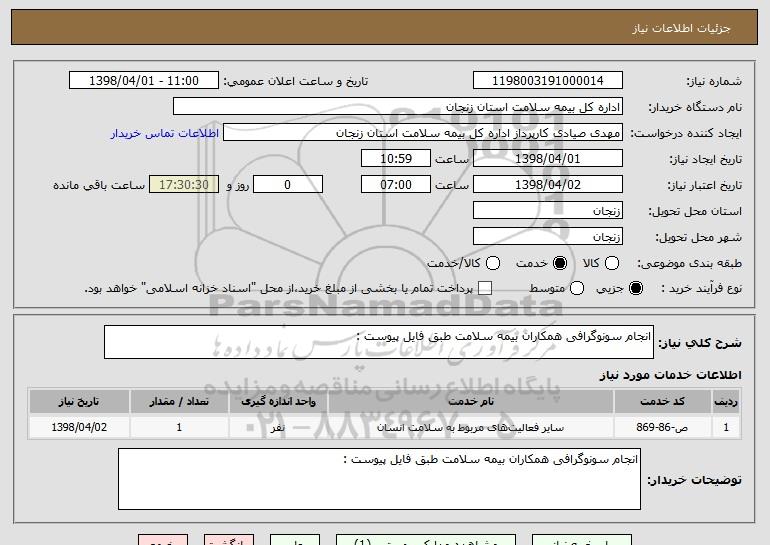Open the اطلاعات تماس خریدار link
Screen dimensions: 770x545
[165, 133]
